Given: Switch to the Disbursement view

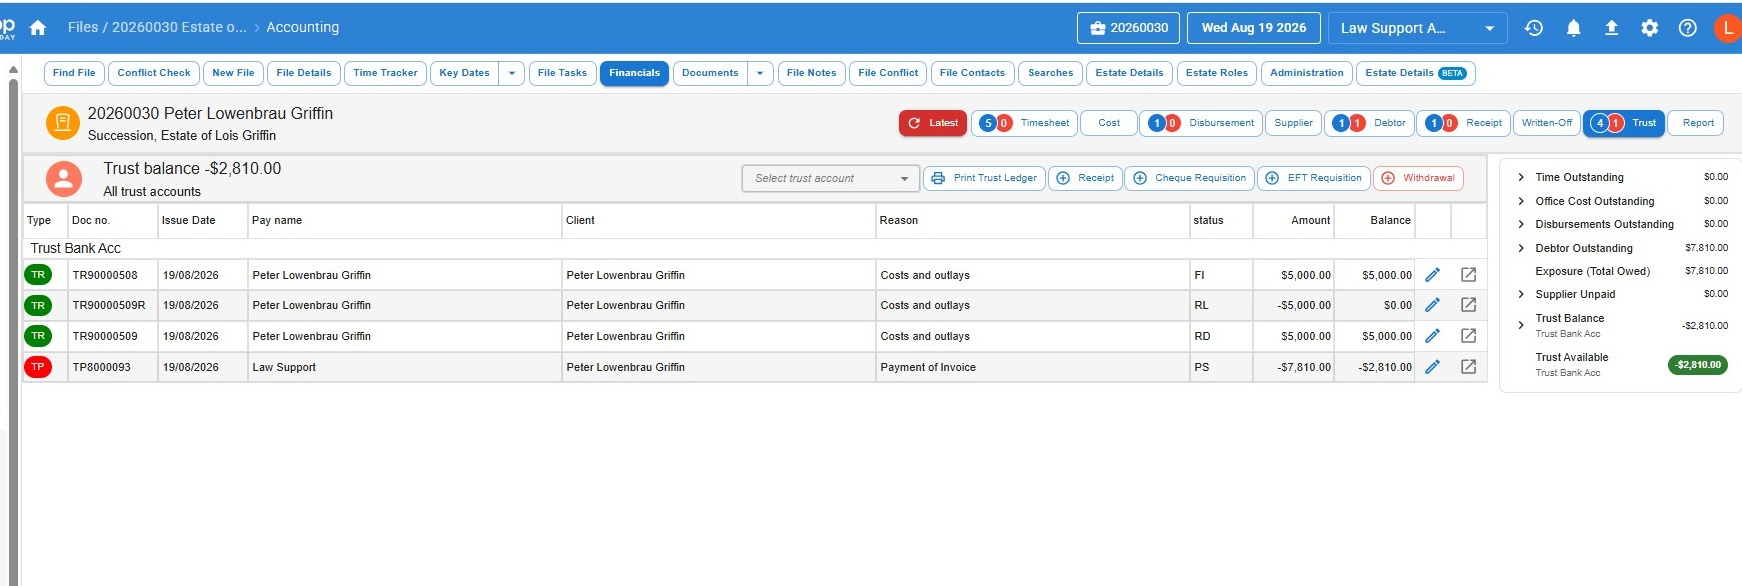Looking at the screenshot, I should pos(1201,123).
